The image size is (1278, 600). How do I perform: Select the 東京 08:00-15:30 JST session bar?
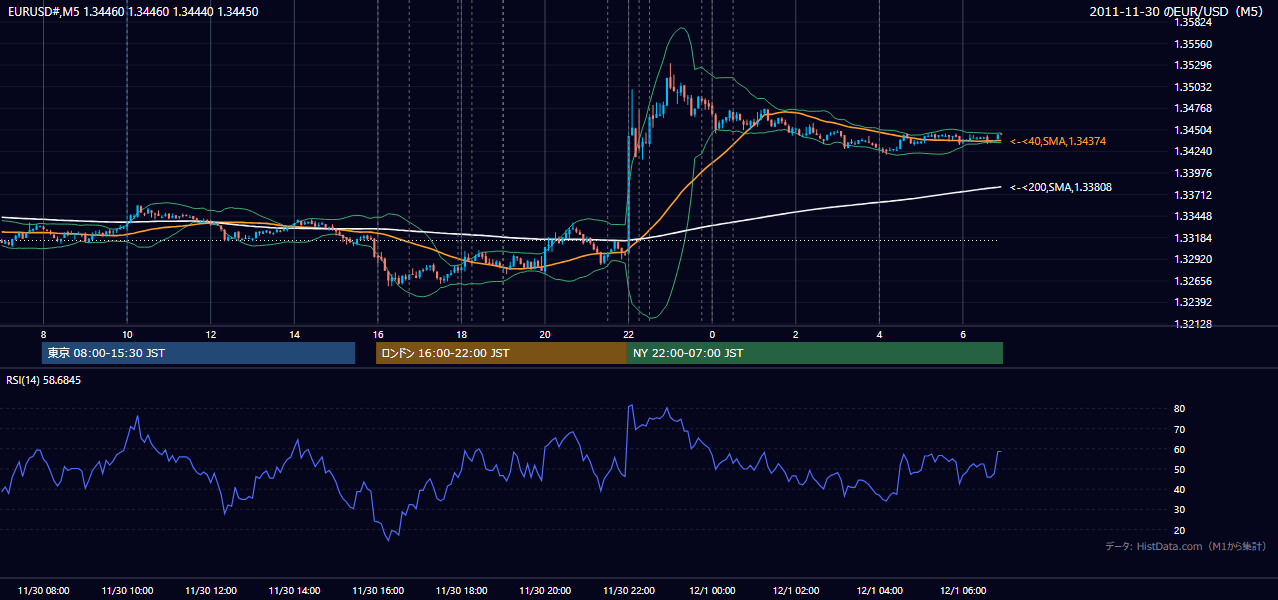[198, 353]
